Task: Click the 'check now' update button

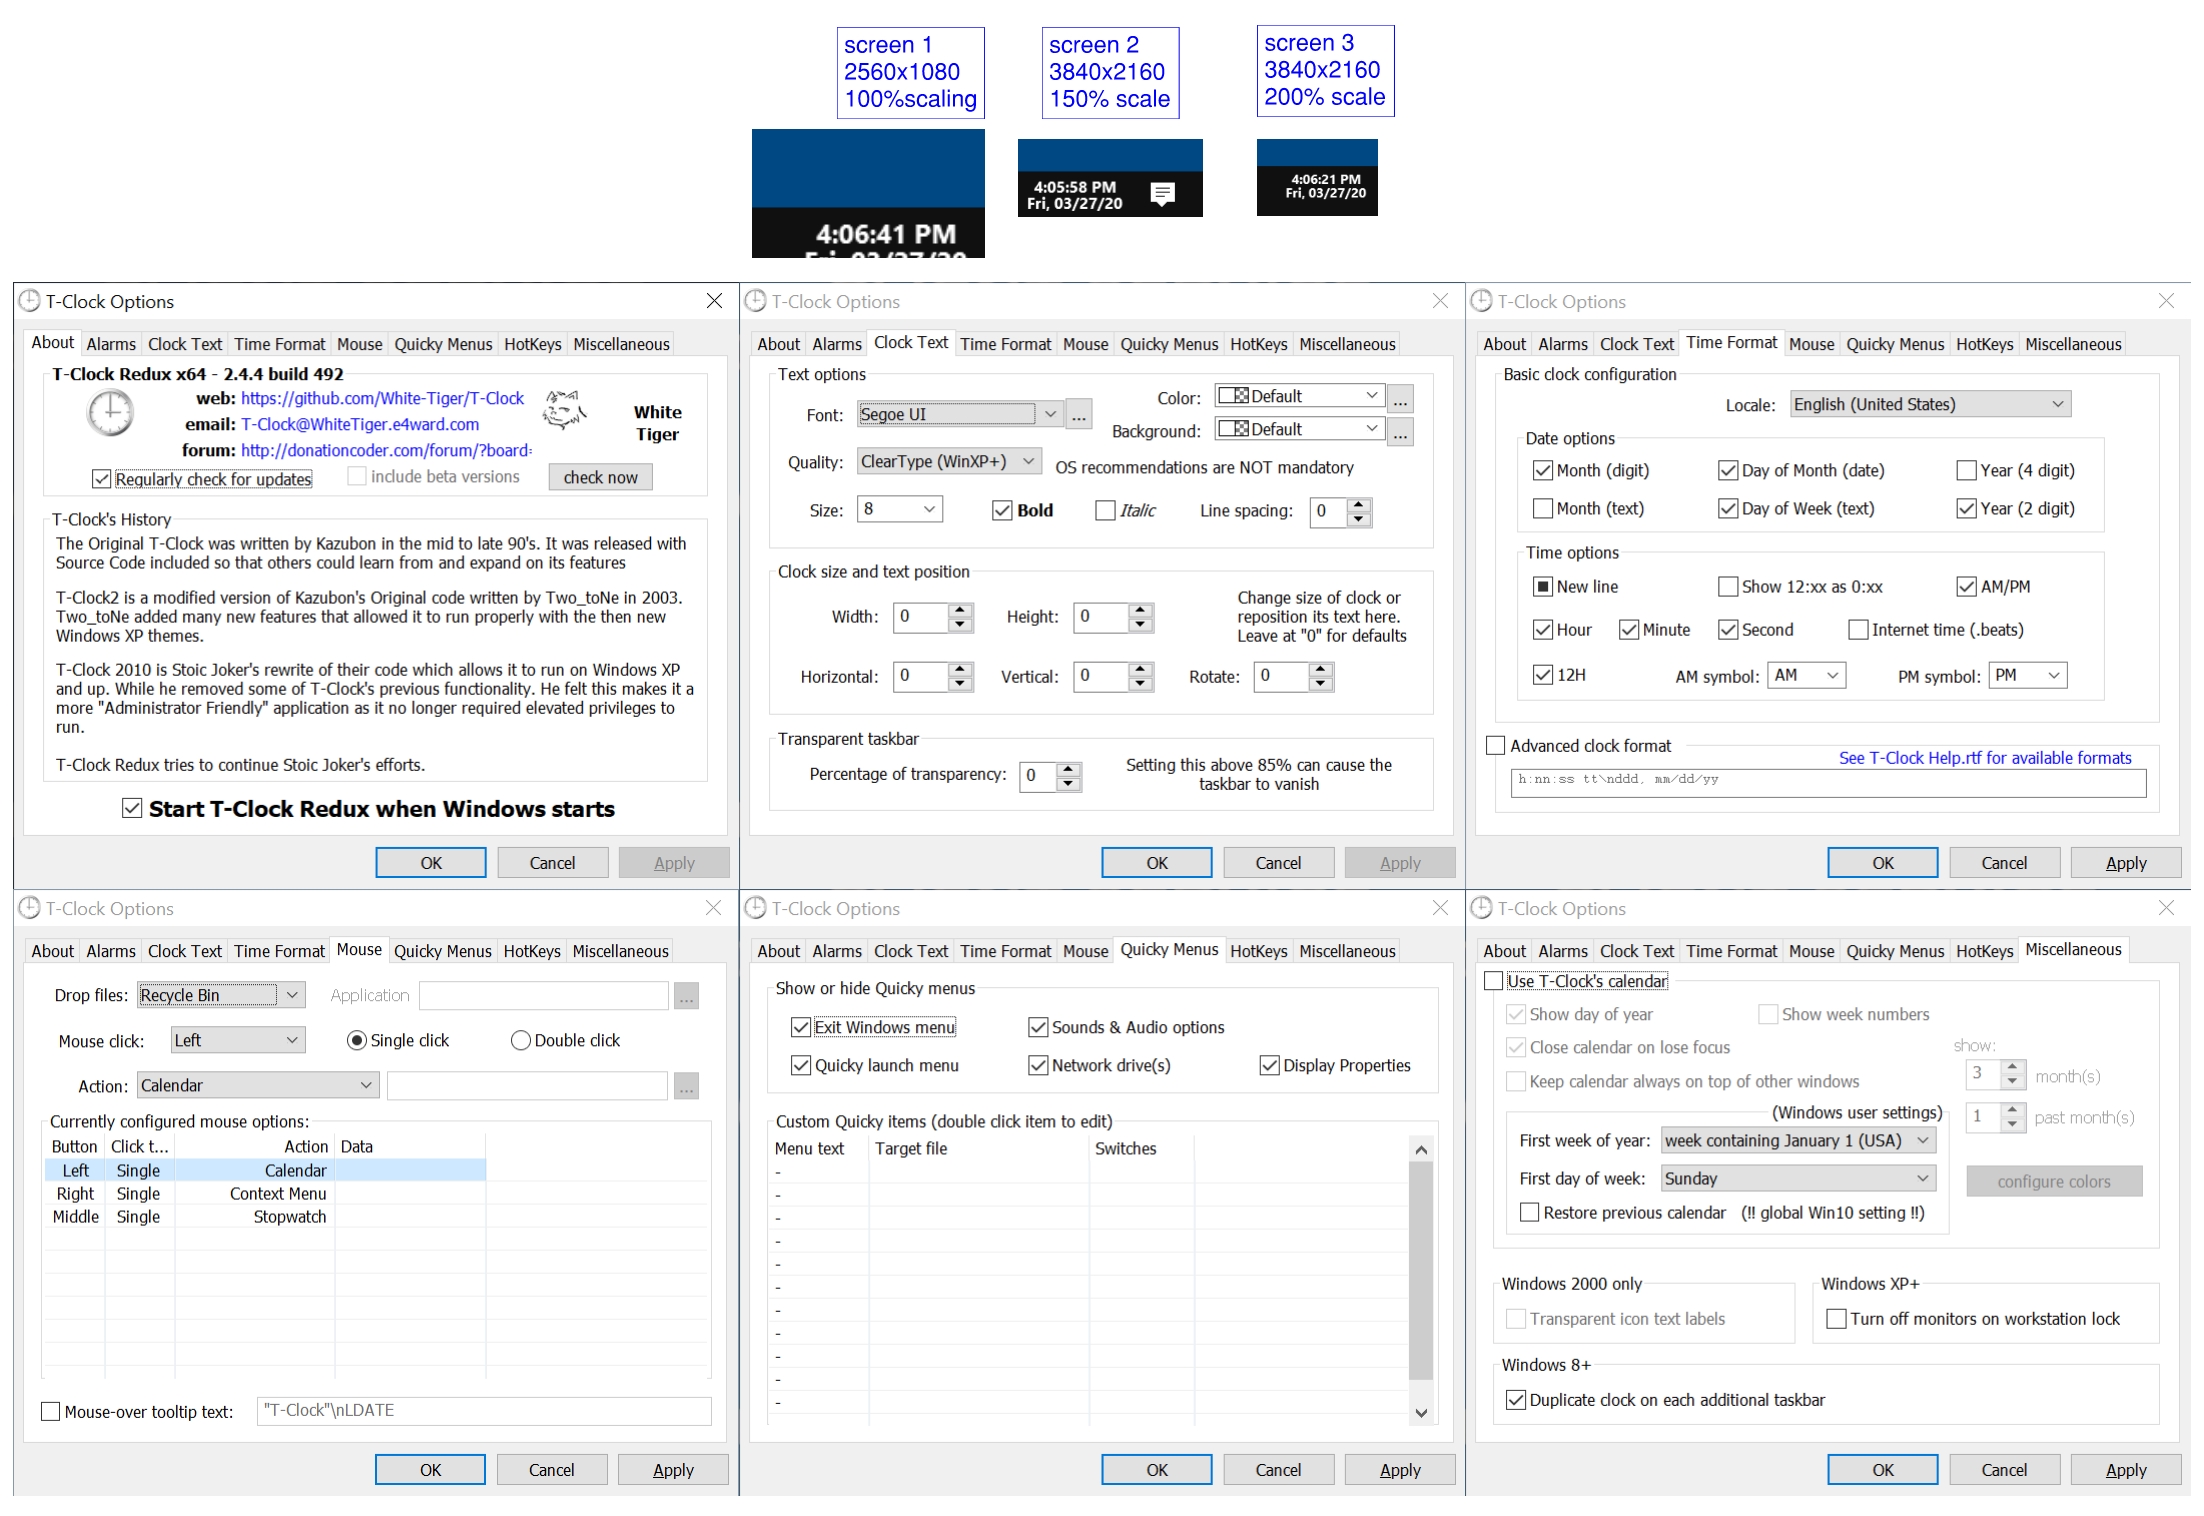Action: 600,477
